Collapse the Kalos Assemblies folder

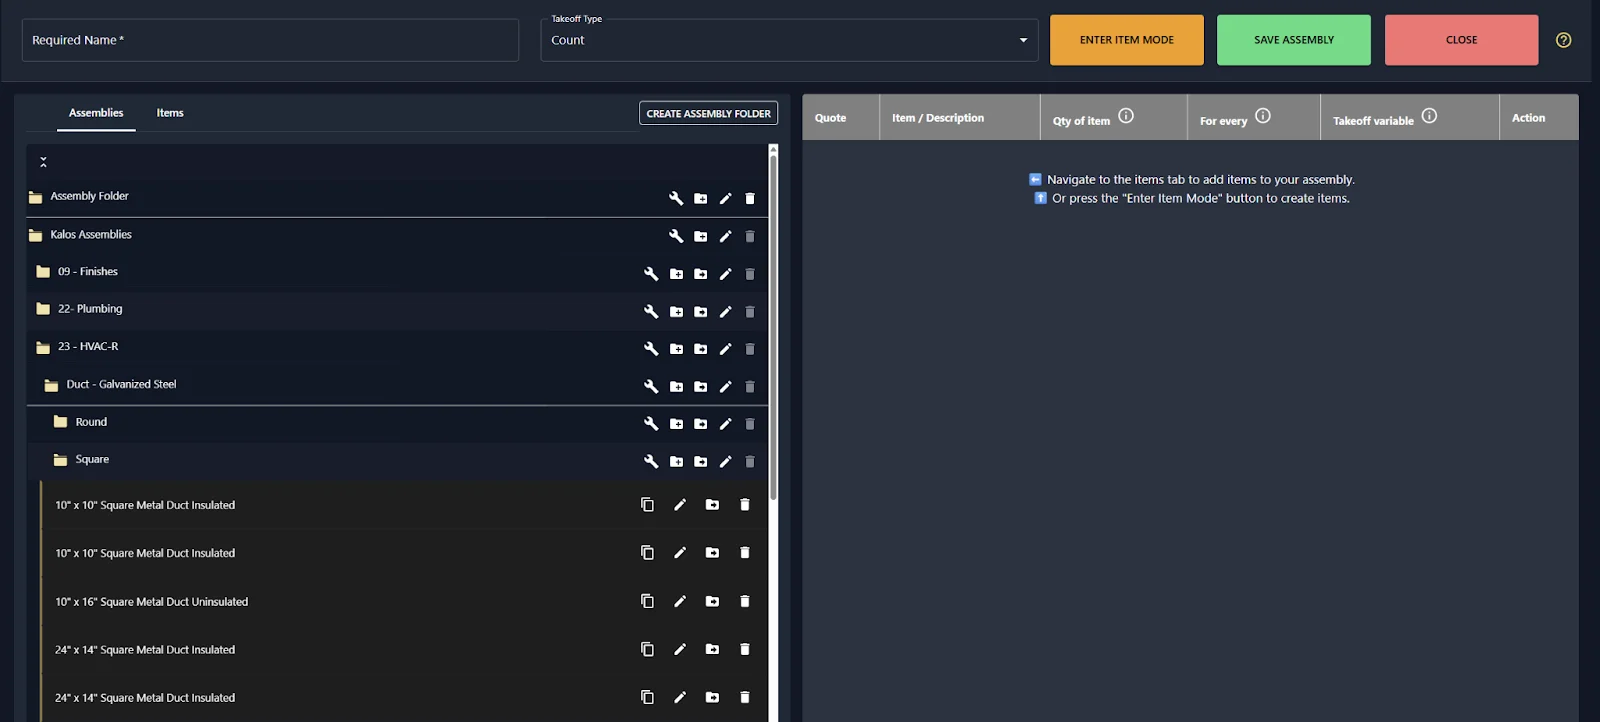tap(36, 235)
